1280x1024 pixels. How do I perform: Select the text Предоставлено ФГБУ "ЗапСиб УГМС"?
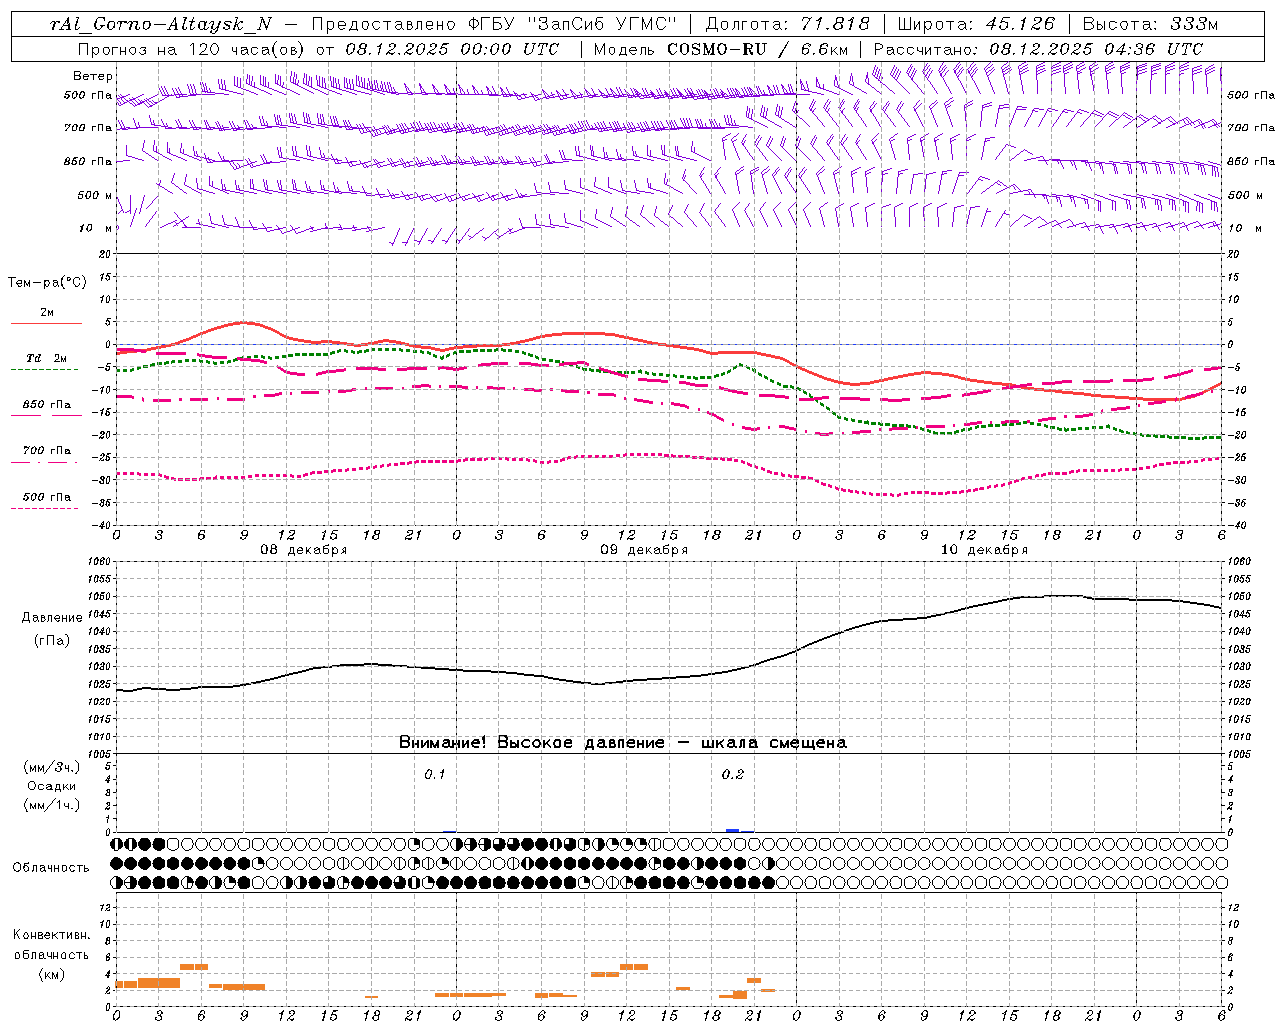tap(495, 24)
